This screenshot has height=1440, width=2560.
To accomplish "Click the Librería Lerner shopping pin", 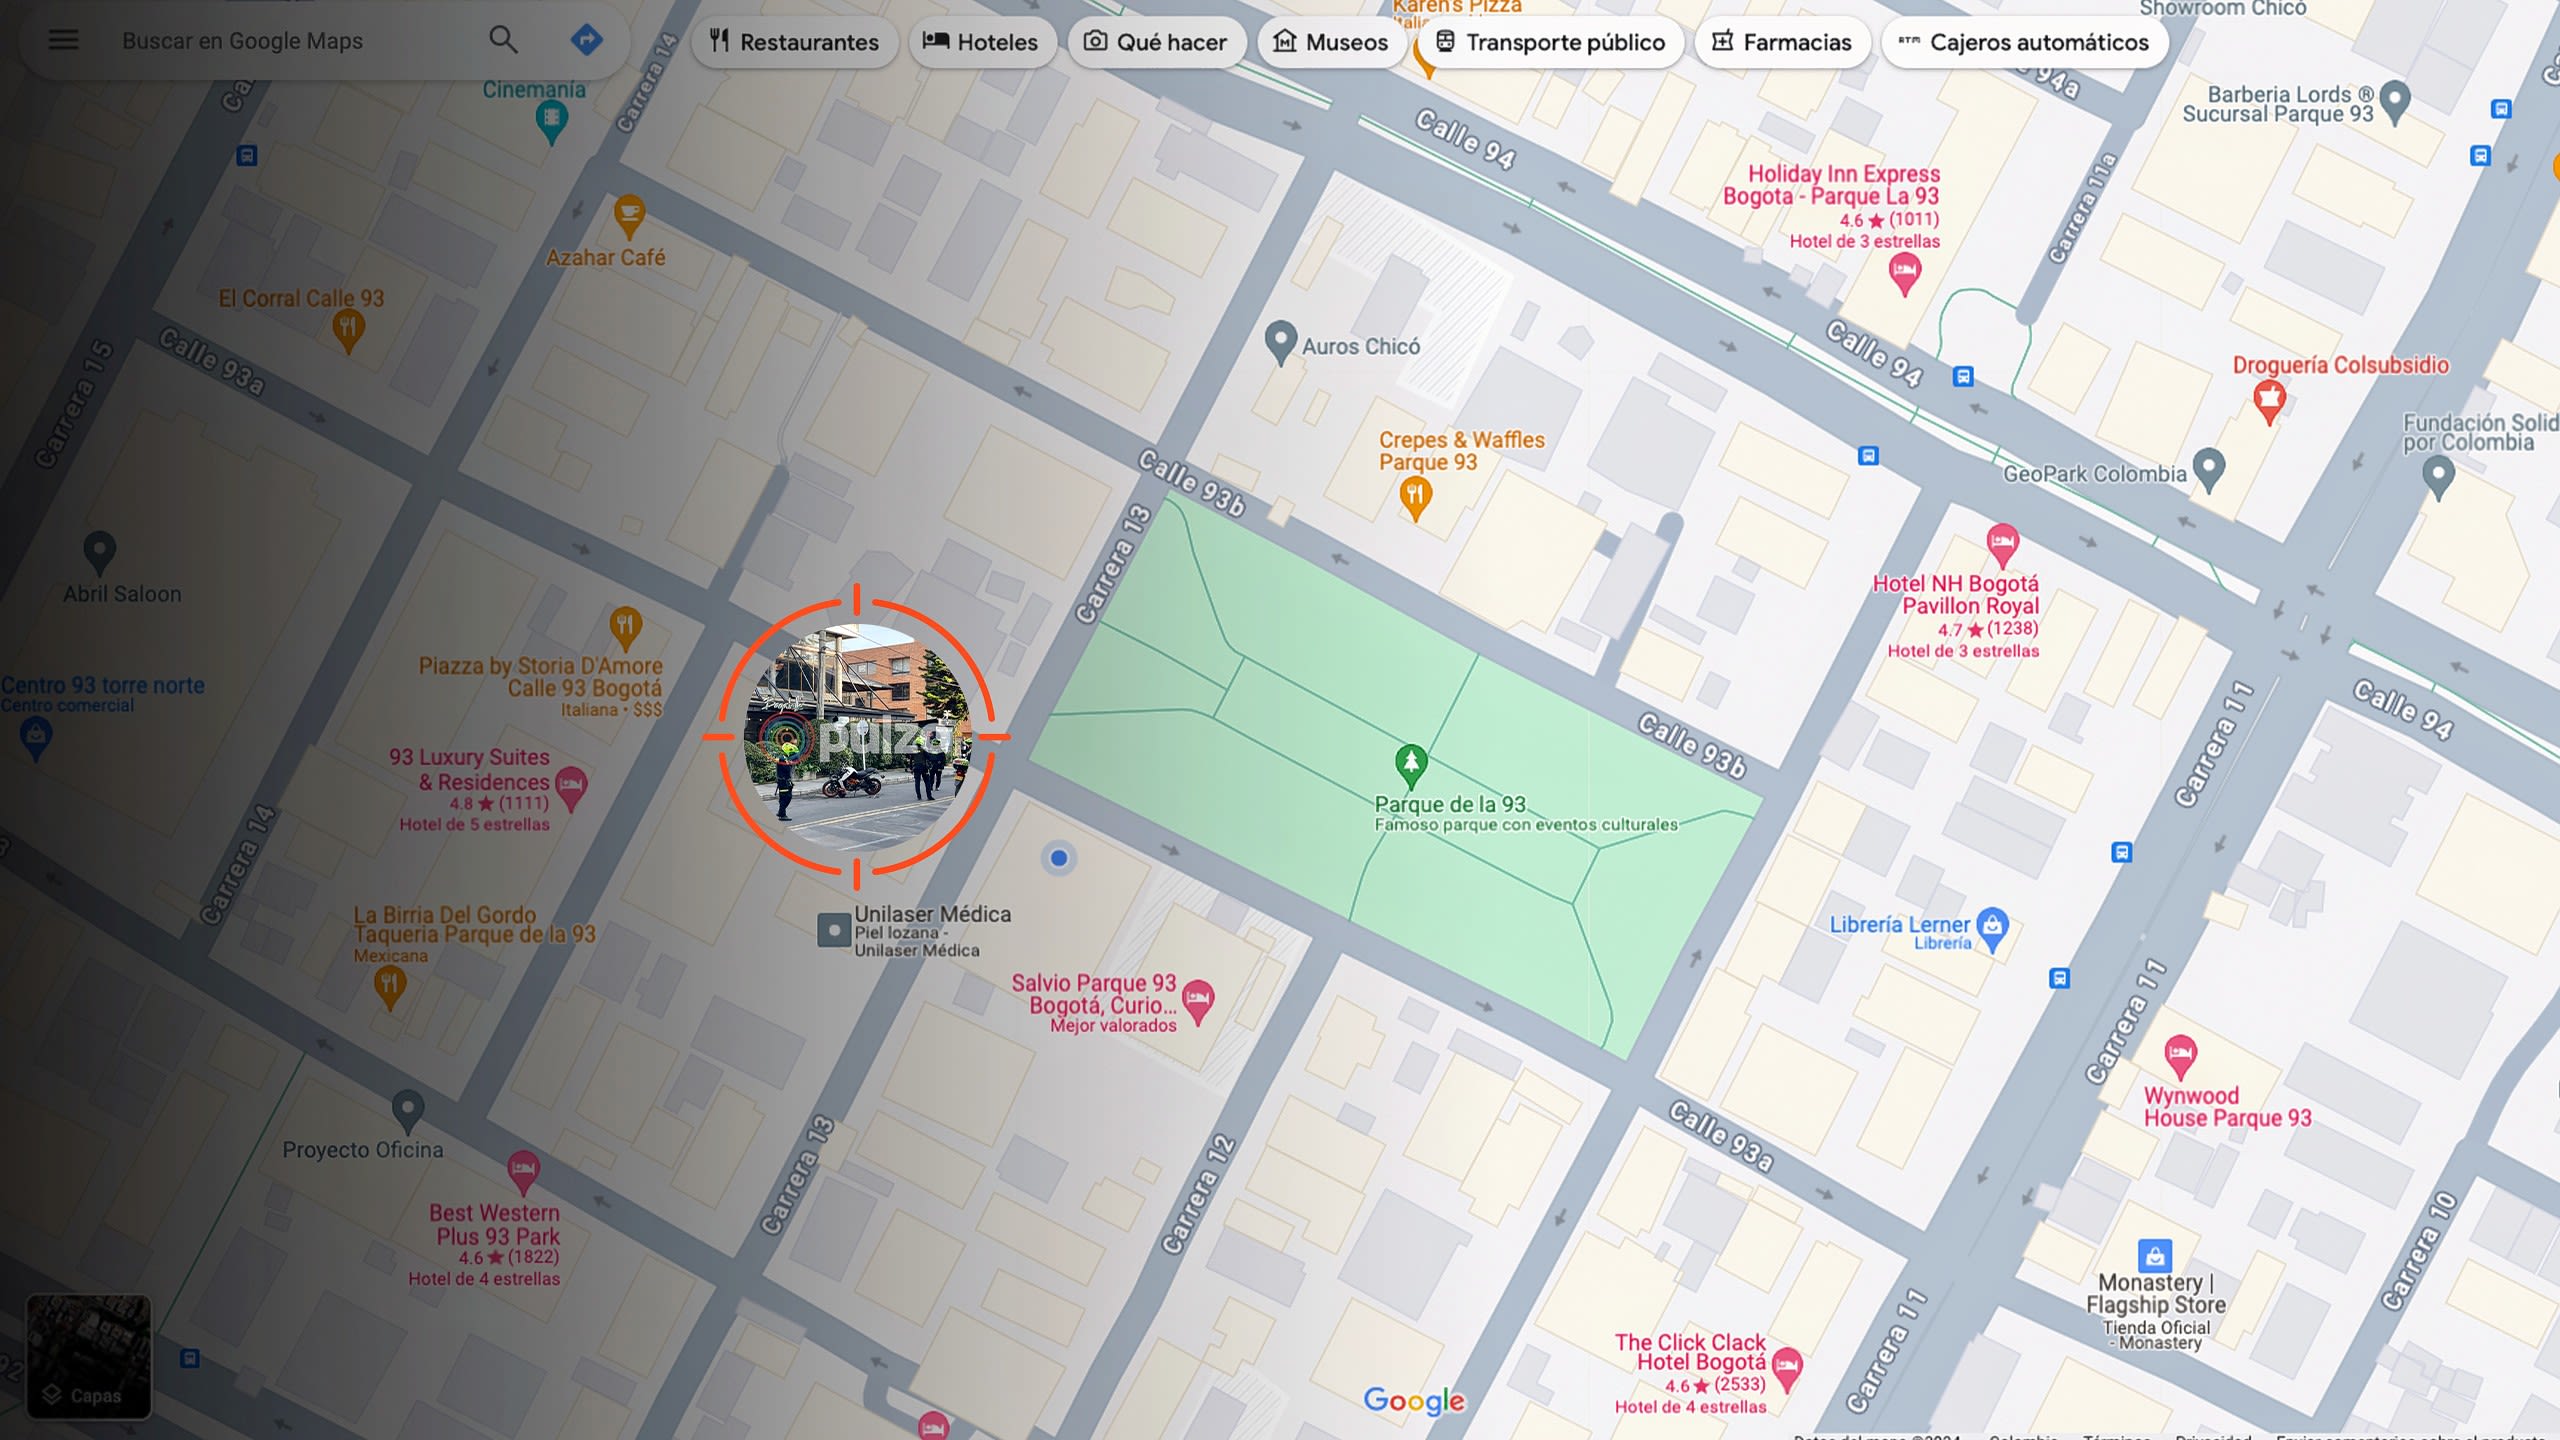I will (1992, 929).
